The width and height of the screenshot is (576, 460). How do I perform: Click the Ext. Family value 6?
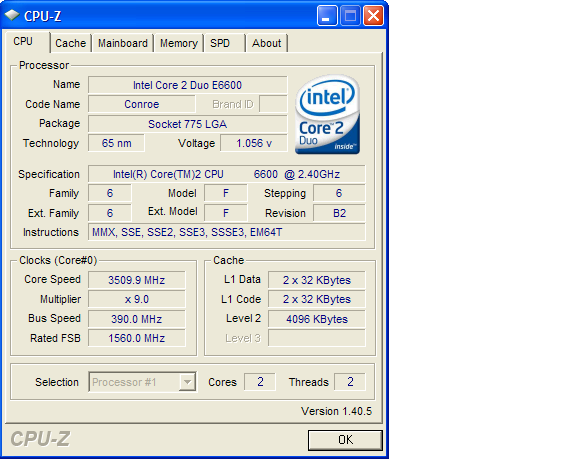click(110, 213)
